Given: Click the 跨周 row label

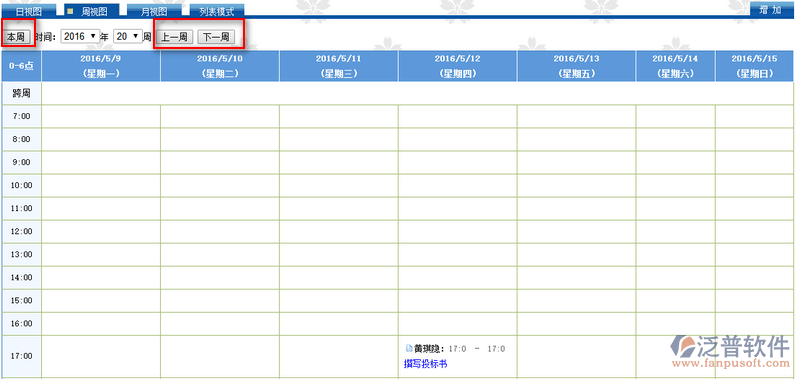Looking at the screenshot, I should pos(21,93).
